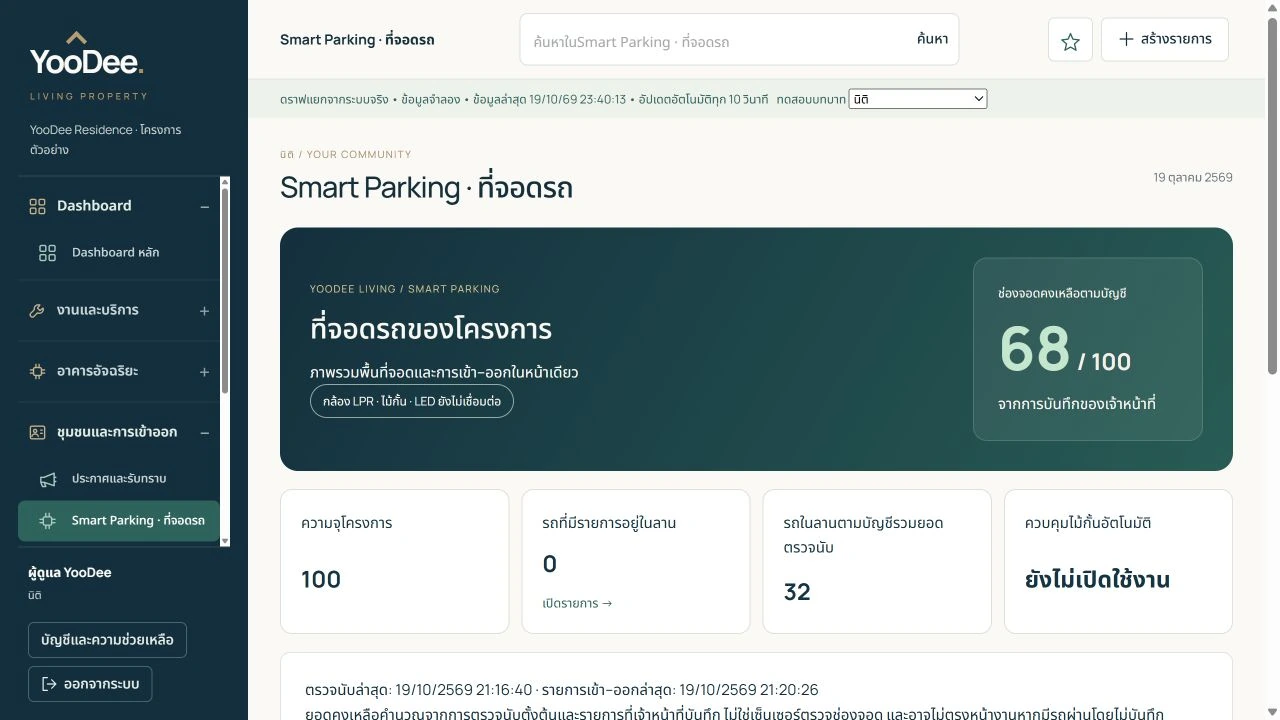Click the ค้นหา search button
This screenshot has width=1280, height=720.
coord(932,39)
